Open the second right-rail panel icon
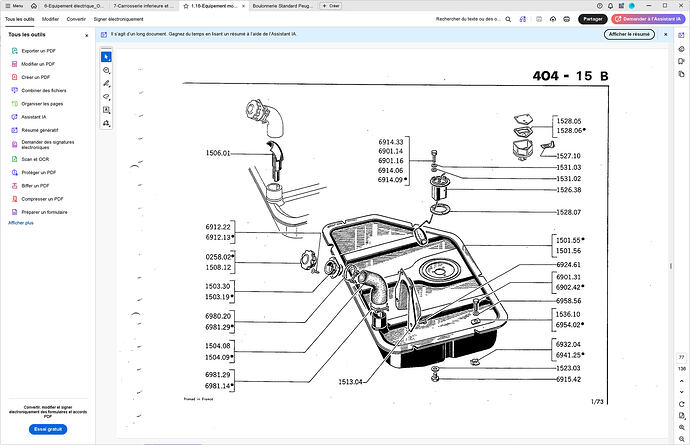690x445 pixels. pyautogui.click(x=682, y=49)
